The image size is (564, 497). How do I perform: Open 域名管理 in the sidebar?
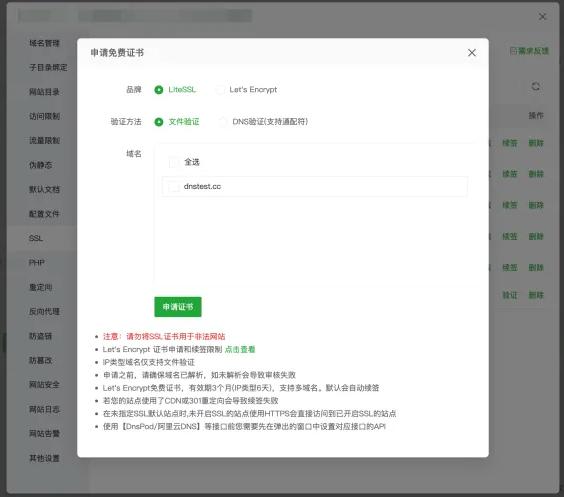pyautogui.click(x=44, y=43)
